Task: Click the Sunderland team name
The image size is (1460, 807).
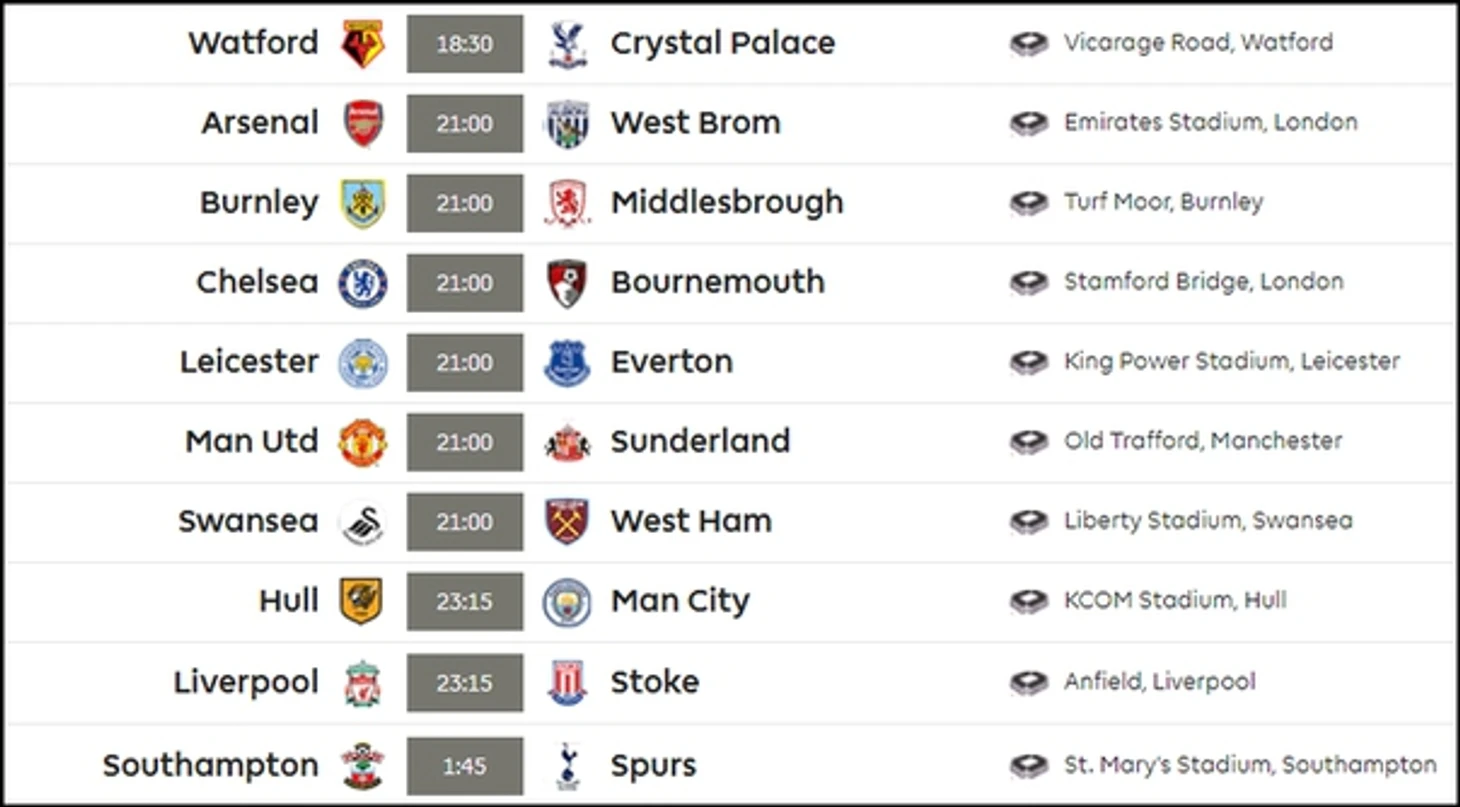Action: click(700, 441)
